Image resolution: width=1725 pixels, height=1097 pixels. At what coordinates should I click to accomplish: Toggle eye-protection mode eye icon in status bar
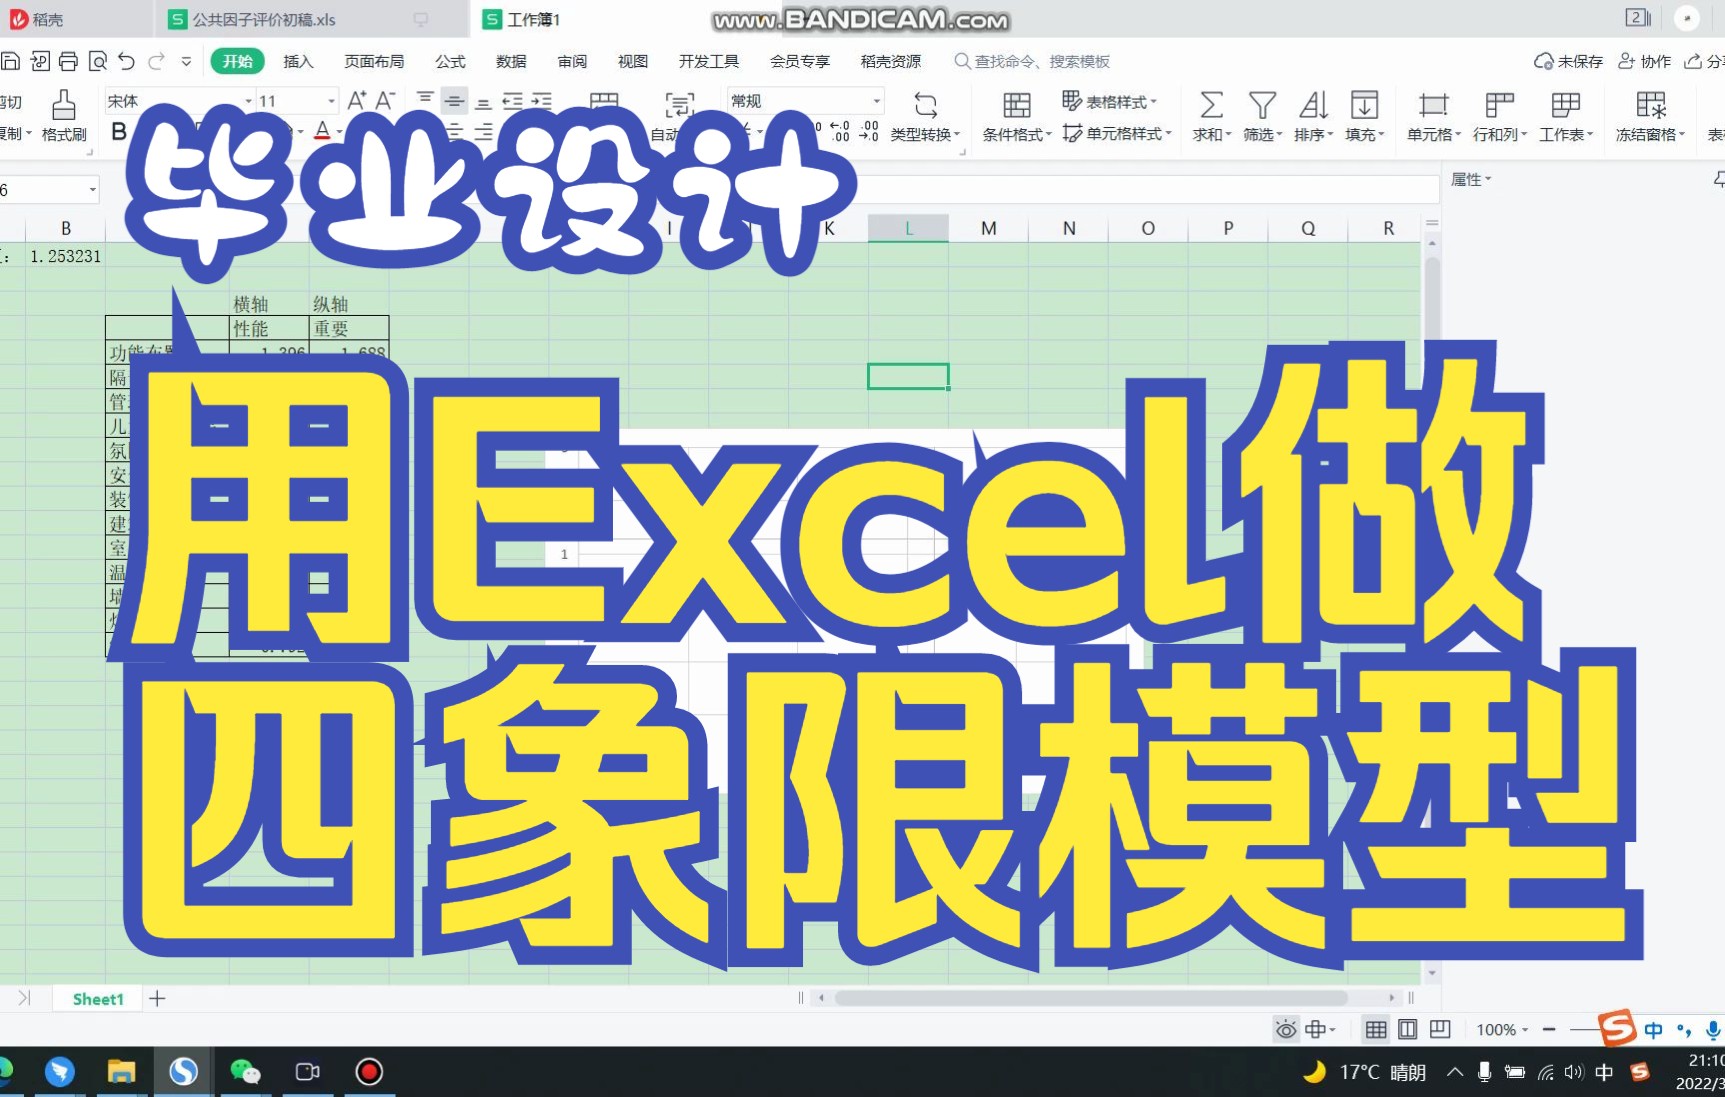pos(1286,1029)
